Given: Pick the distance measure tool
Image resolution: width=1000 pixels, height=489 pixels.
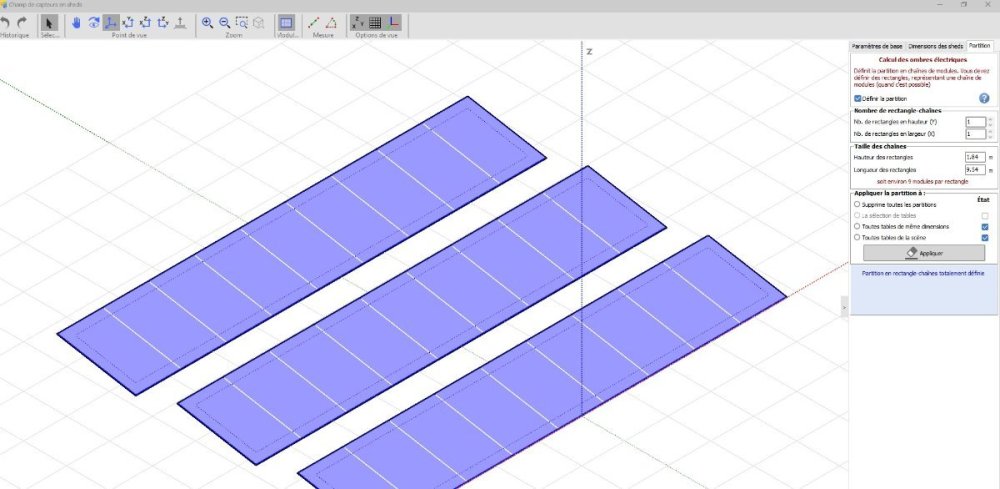Looking at the screenshot, I should [313, 22].
